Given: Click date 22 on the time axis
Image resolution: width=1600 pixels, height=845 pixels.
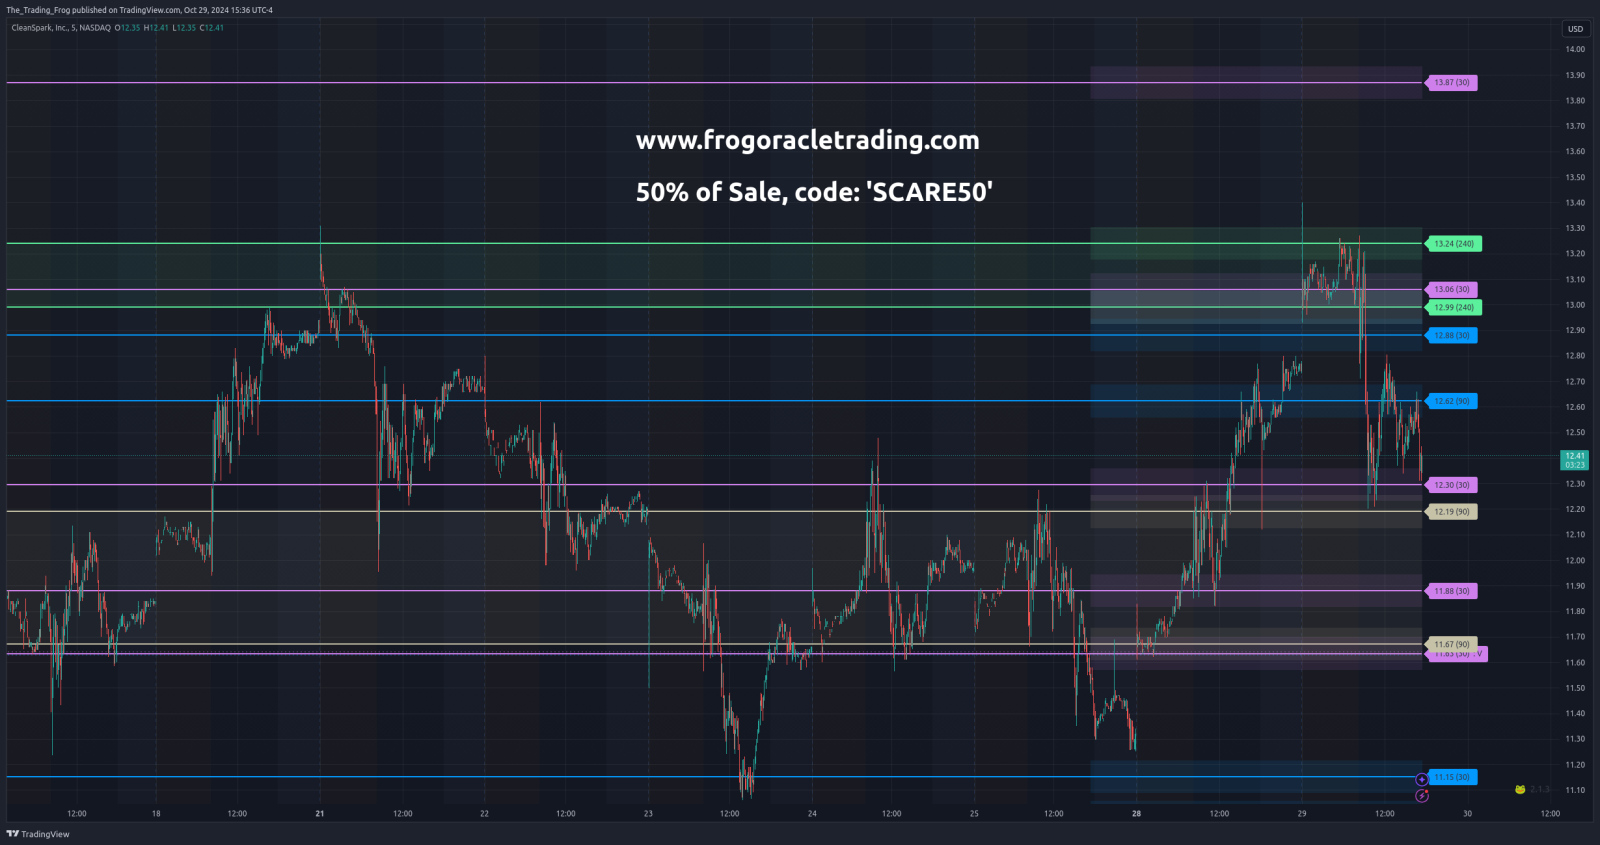Looking at the screenshot, I should coord(484,814).
